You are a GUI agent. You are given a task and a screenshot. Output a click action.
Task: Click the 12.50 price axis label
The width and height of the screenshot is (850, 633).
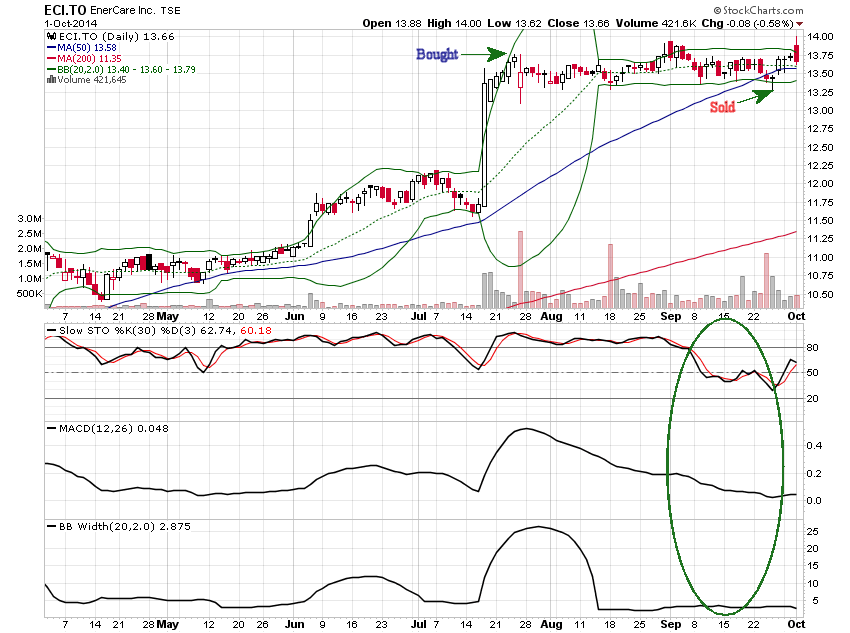(x=820, y=147)
